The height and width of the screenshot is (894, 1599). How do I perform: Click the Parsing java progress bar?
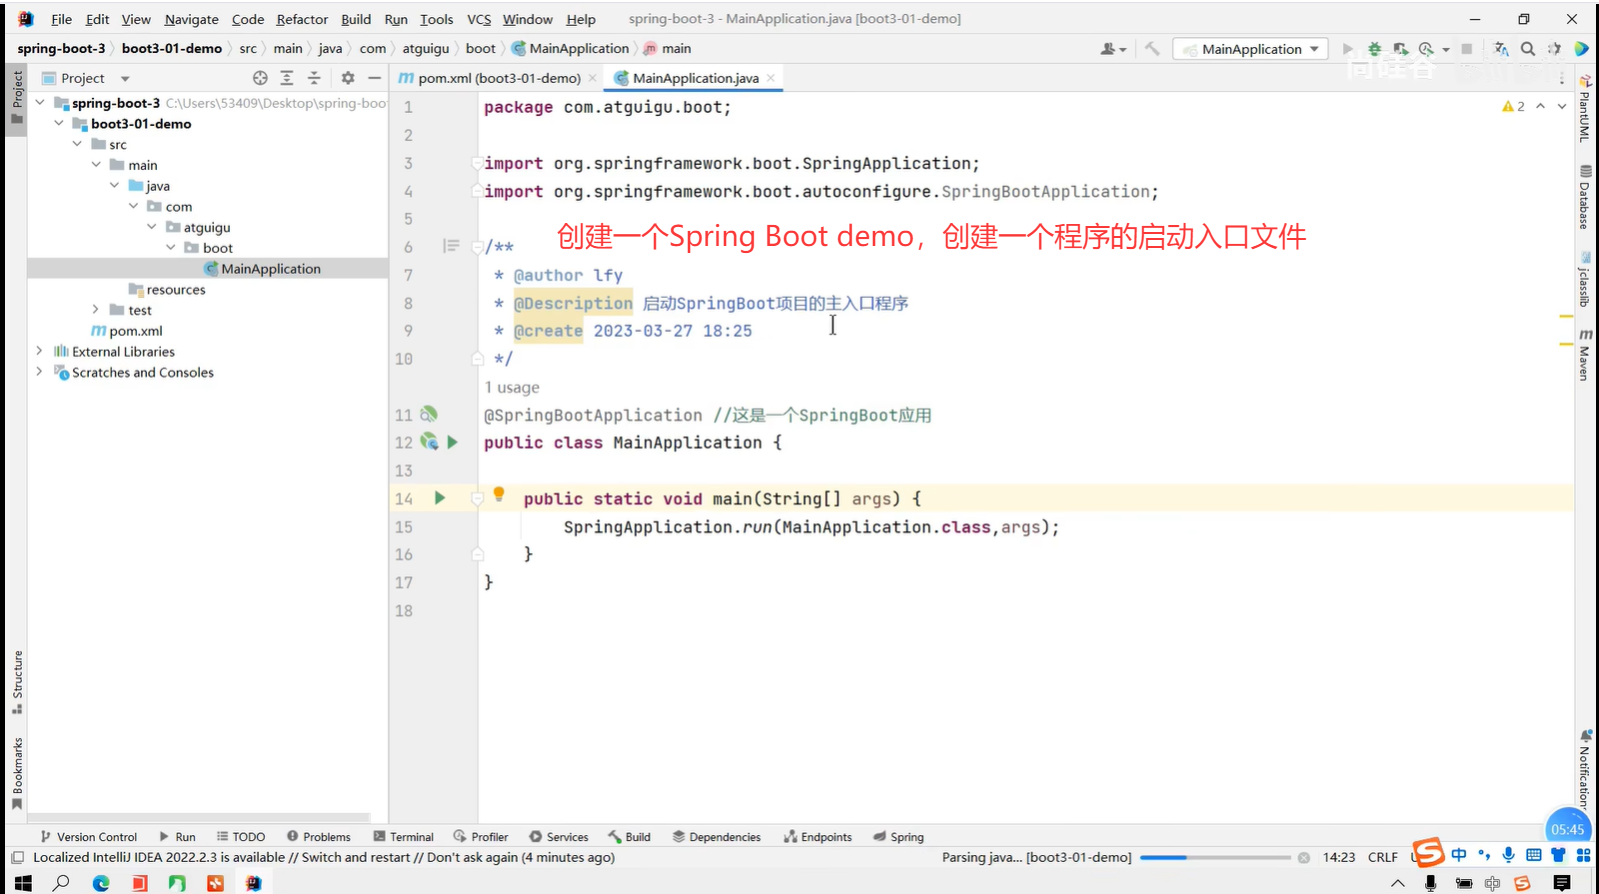[1215, 857]
